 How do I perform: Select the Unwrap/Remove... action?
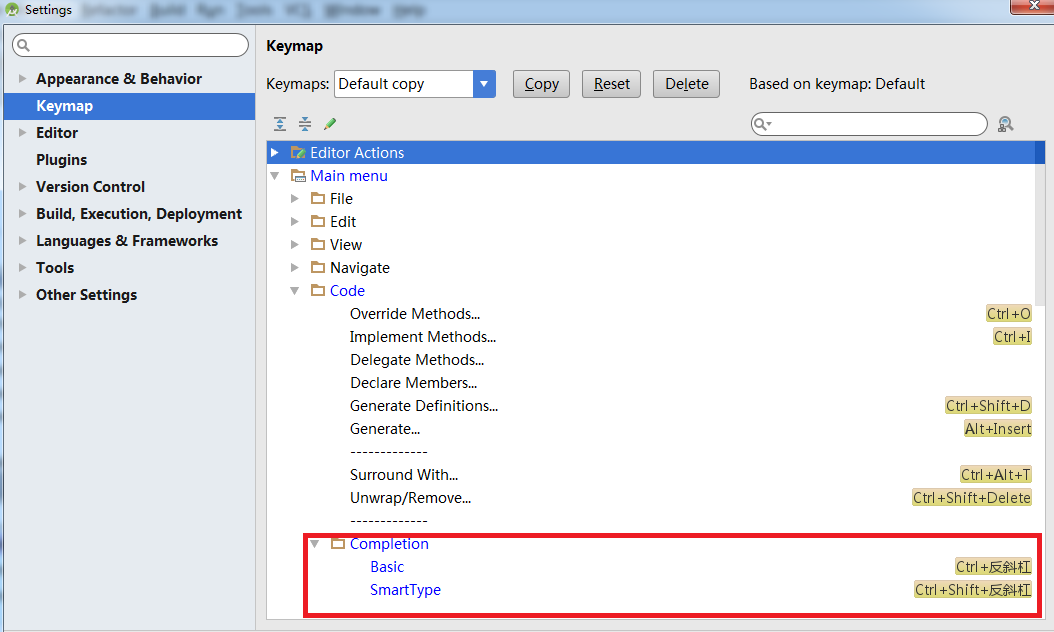click(x=410, y=498)
